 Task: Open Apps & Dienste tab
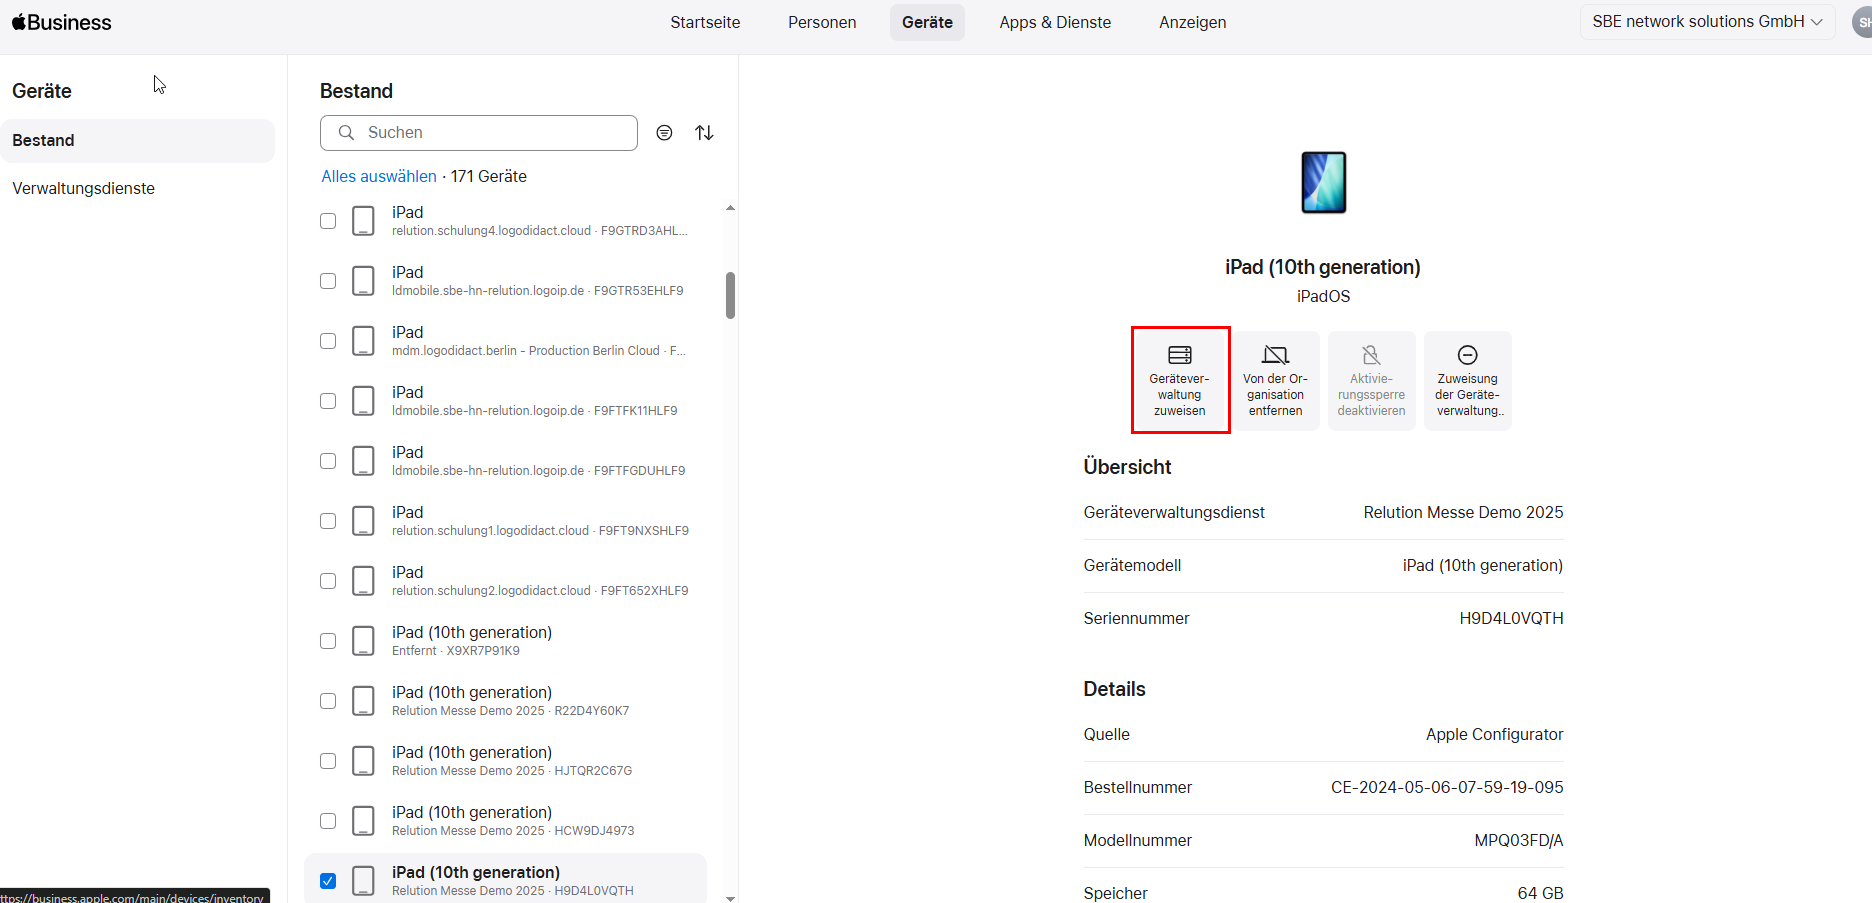pos(1055,22)
